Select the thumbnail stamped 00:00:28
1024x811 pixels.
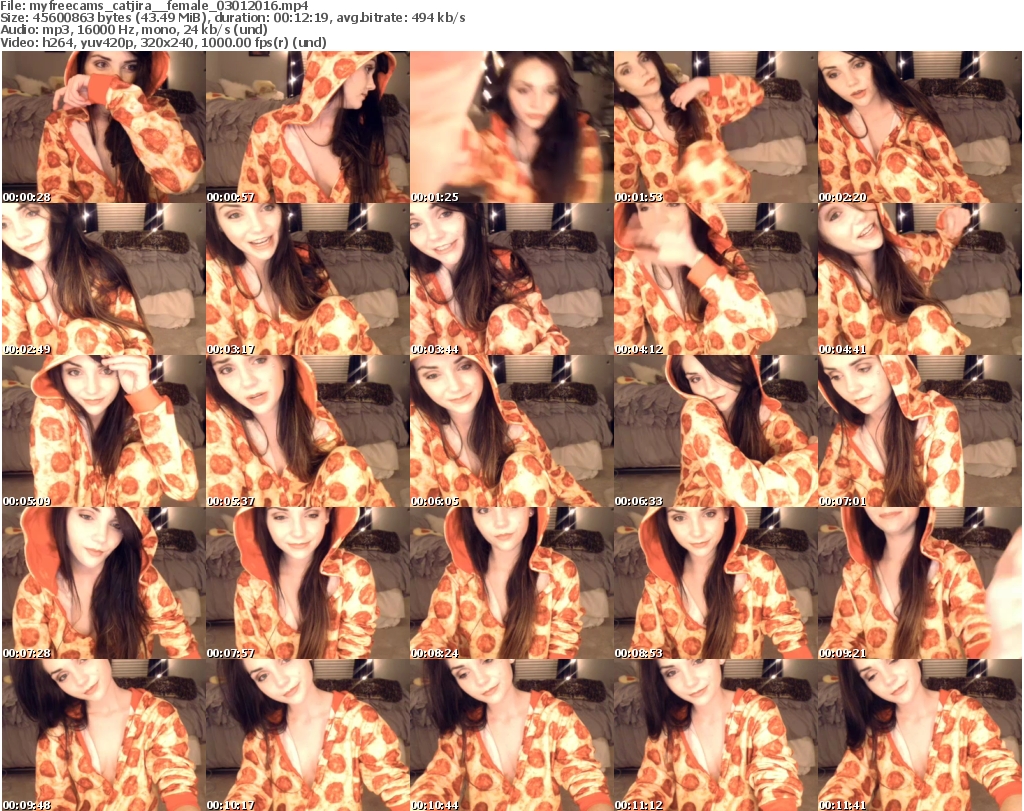104,127
